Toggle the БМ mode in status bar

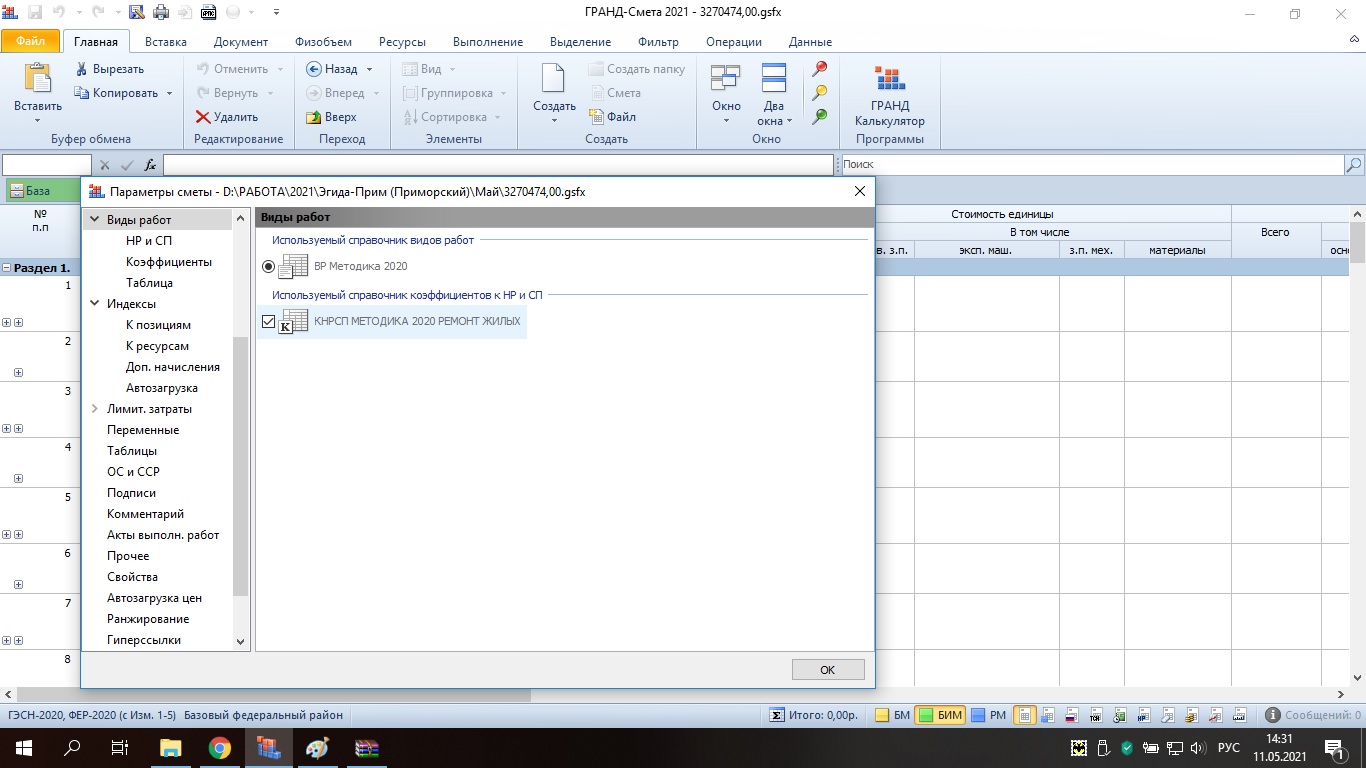point(892,715)
